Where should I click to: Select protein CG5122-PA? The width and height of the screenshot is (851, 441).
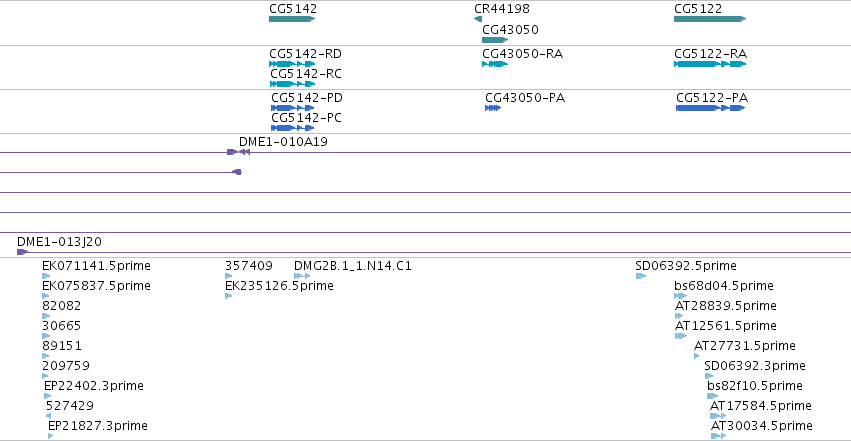point(712,98)
